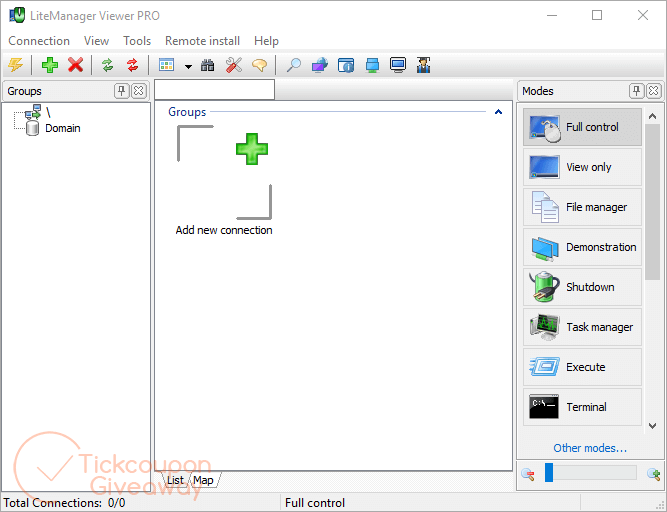Pin the Modes panel
This screenshot has width=667, height=512.
click(x=636, y=91)
